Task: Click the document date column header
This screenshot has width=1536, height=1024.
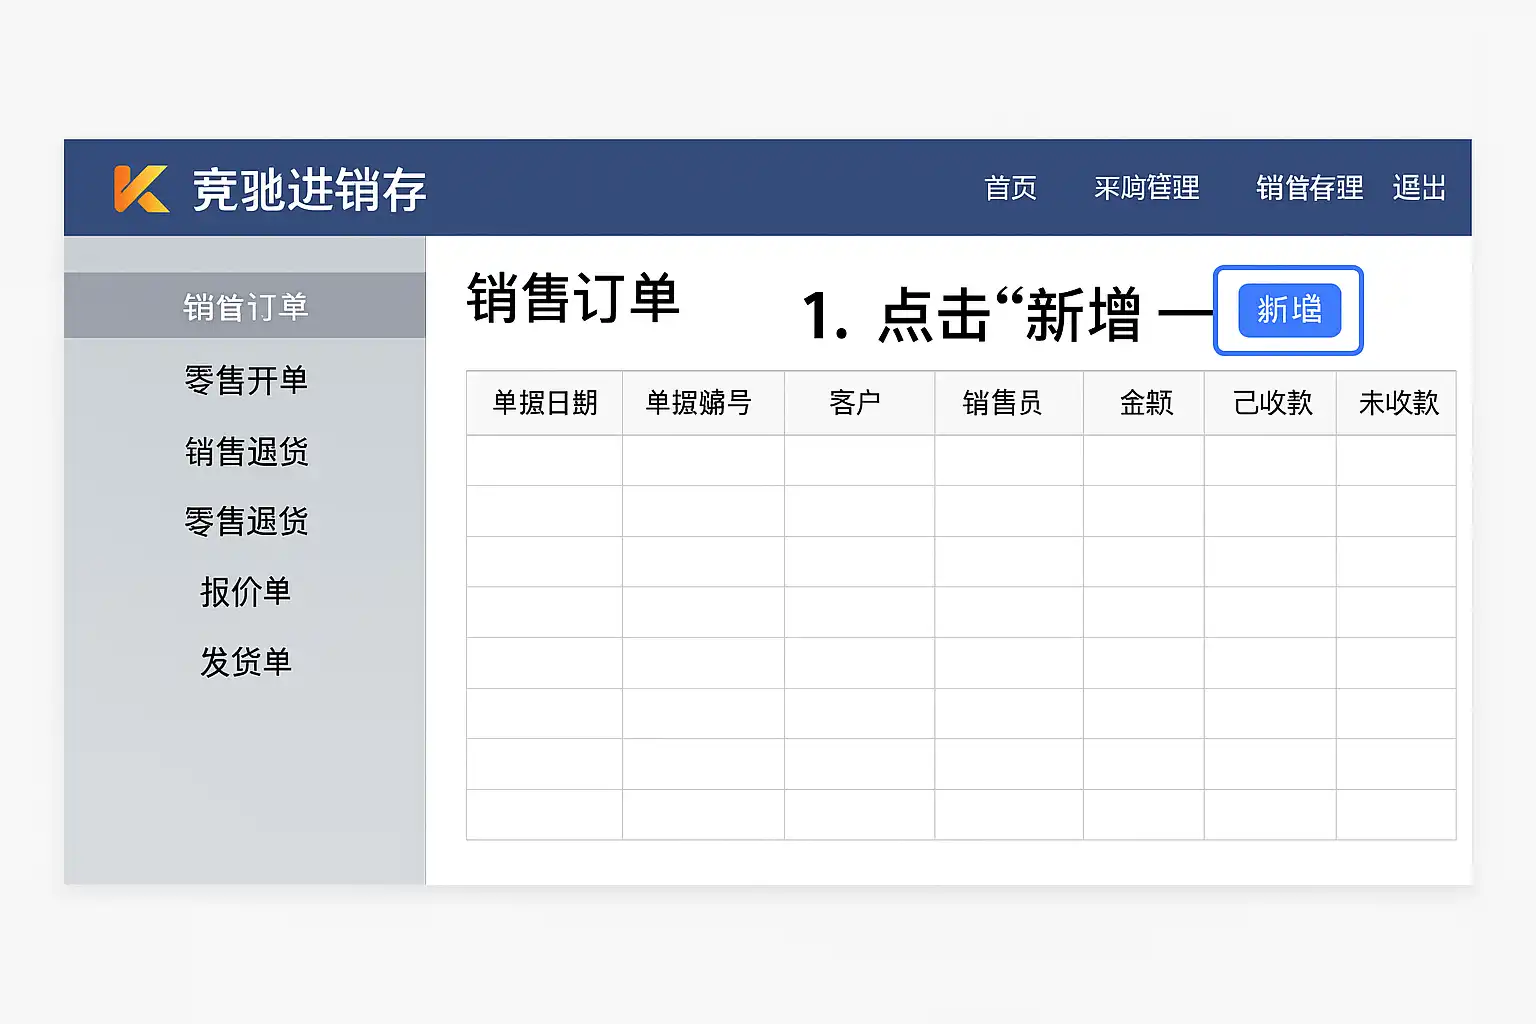Action: click(x=544, y=403)
